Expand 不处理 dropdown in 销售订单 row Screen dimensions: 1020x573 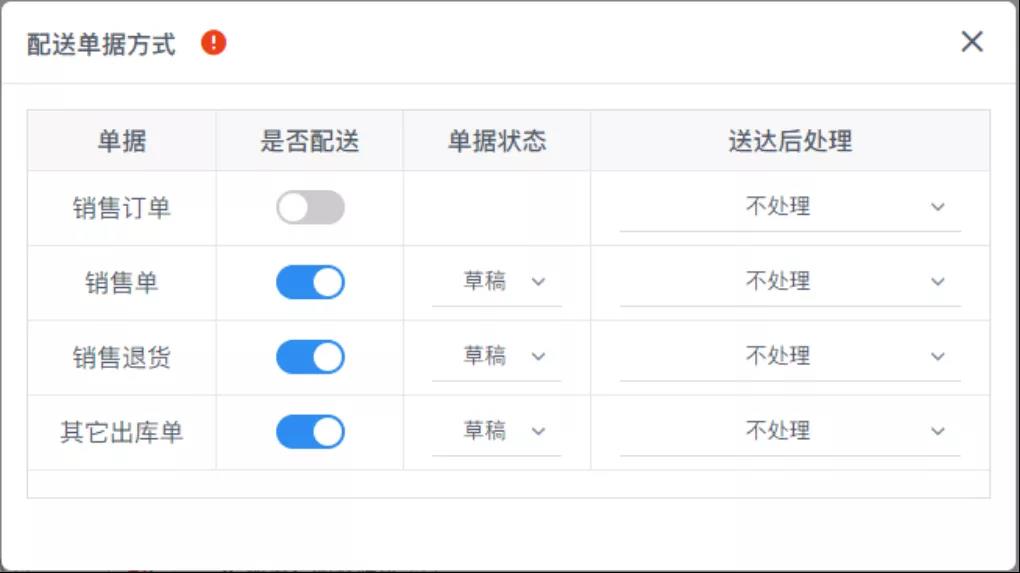790,207
